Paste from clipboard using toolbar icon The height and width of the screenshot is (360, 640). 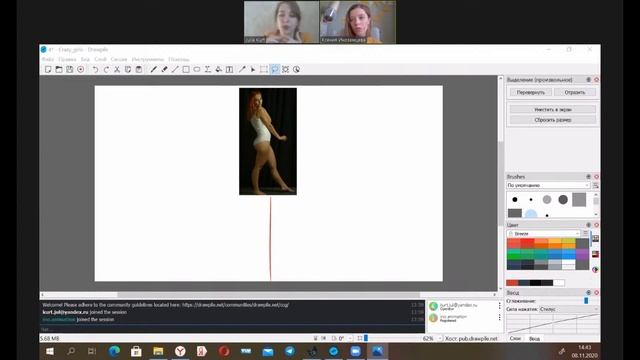click(139, 69)
